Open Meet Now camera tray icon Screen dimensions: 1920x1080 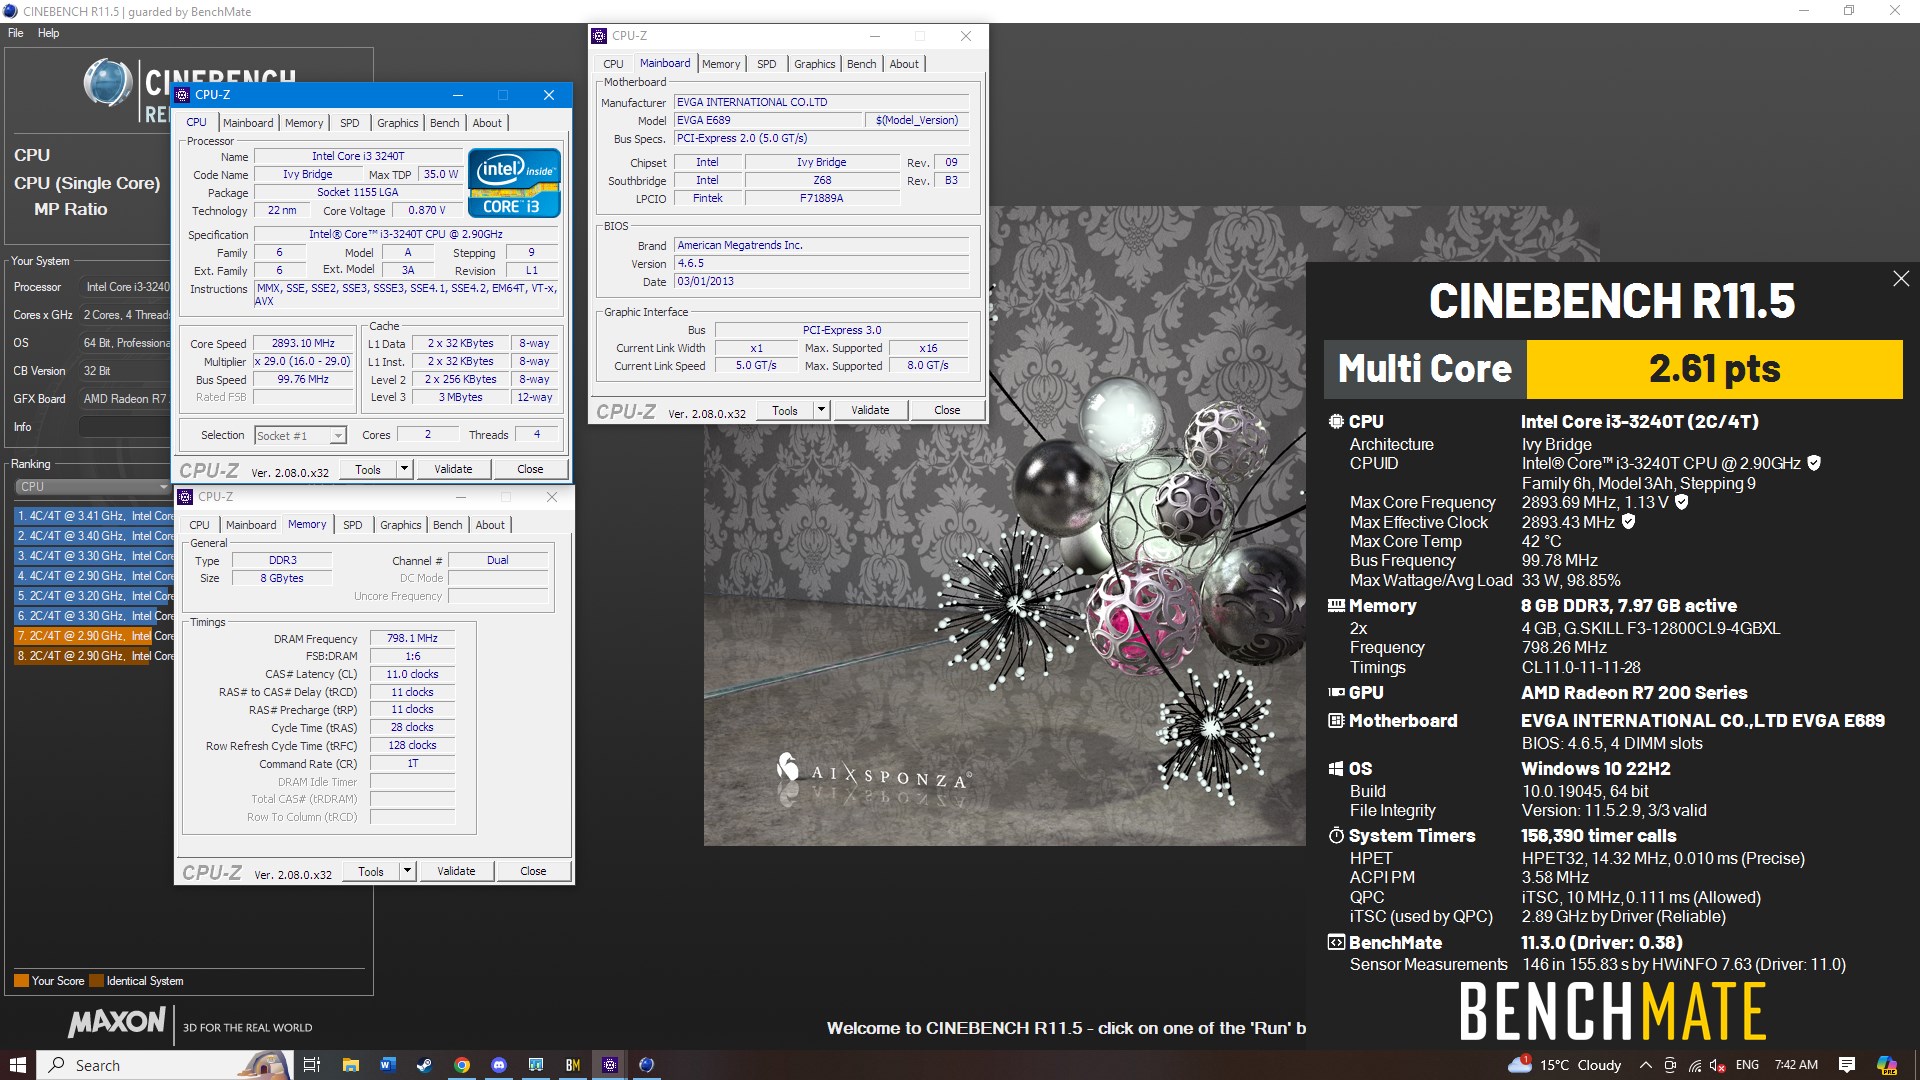1671,1065
